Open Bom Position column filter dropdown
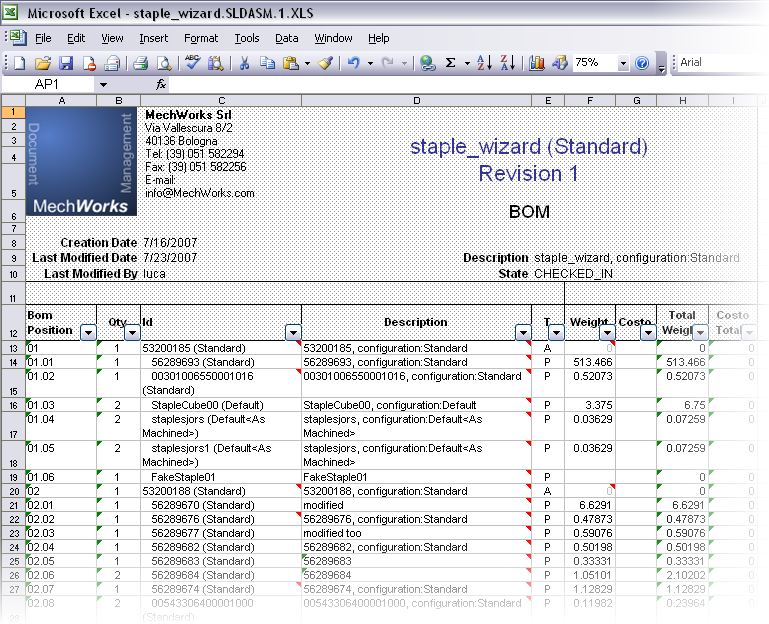Screen dimensions: 769x624 [x=88, y=333]
